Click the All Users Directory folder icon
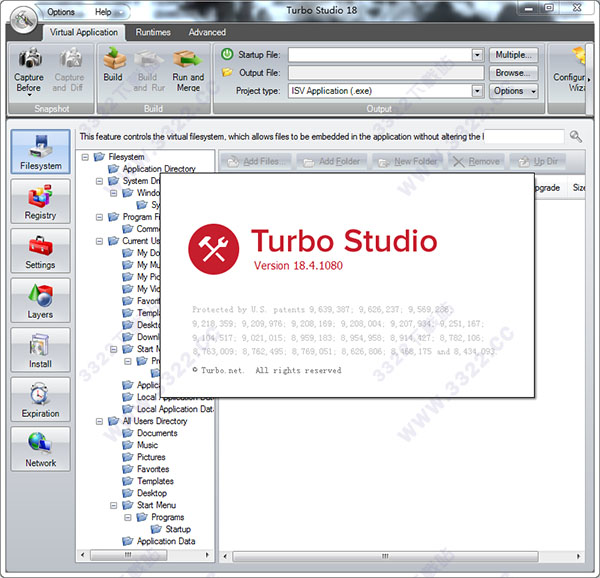The height and width of the screenshot is (578, 600). [113, 421]
